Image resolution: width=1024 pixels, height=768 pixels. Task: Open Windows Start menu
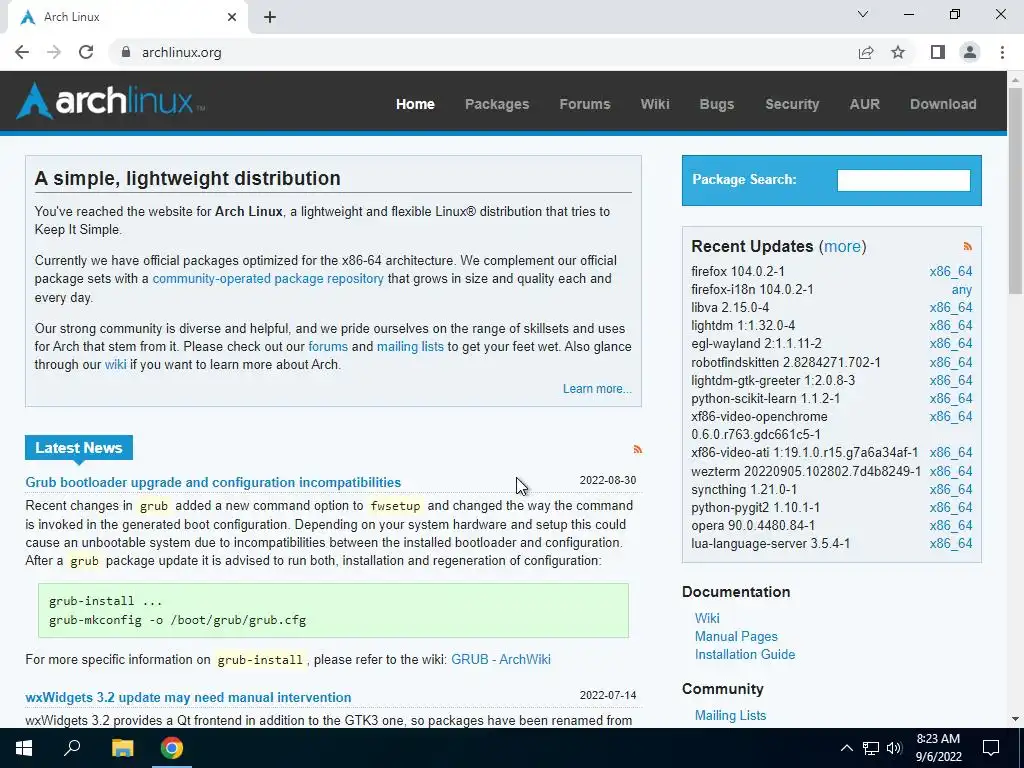[24, 748]
